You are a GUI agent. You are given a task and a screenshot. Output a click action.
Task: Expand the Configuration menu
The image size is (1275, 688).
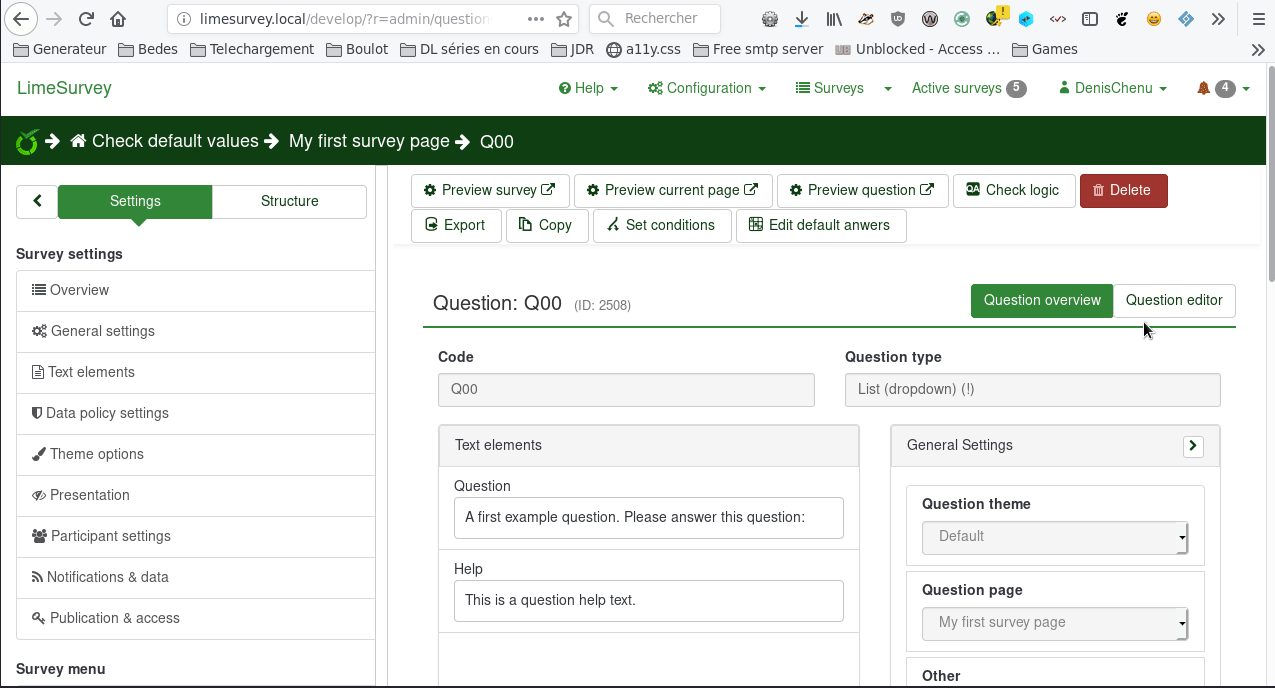pos(706,88)
